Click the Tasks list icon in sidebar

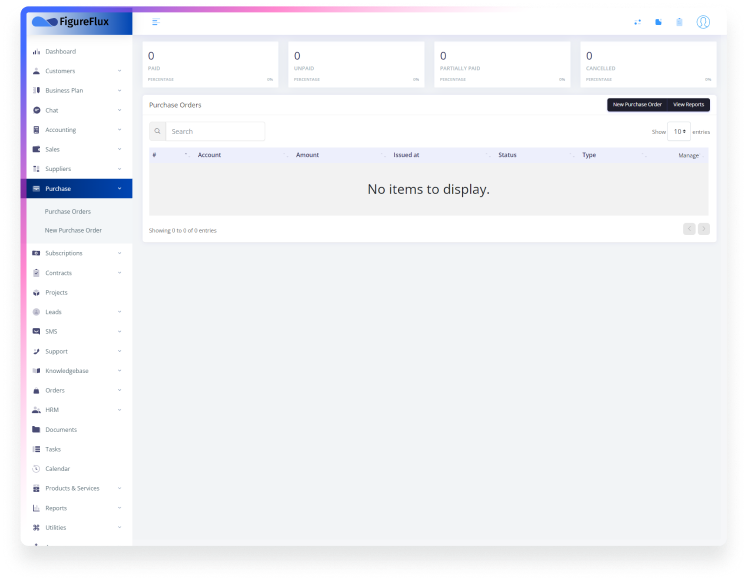(x=36, y=449)
